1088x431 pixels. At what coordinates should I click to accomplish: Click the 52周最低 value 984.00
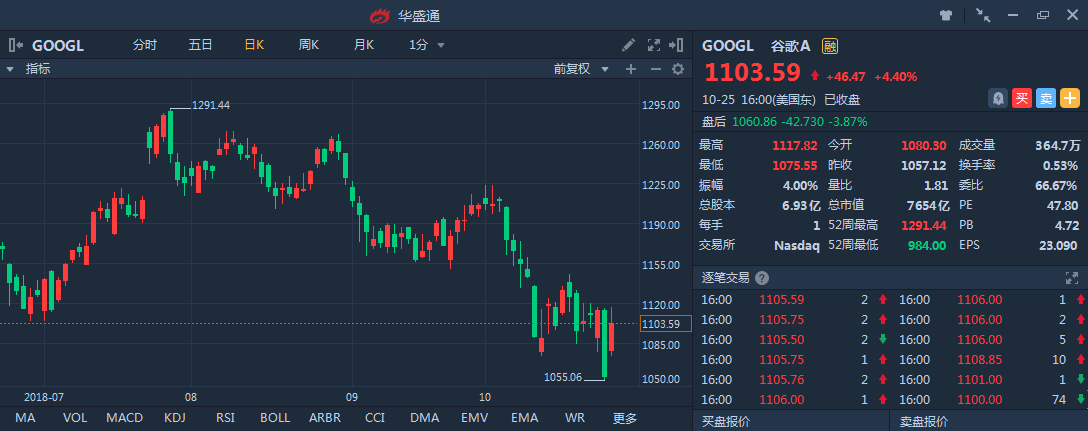[928, 245]
